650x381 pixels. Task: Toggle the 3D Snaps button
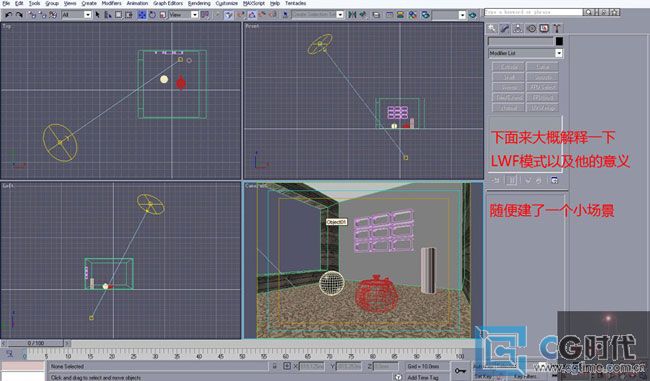[x=240, y=15]
